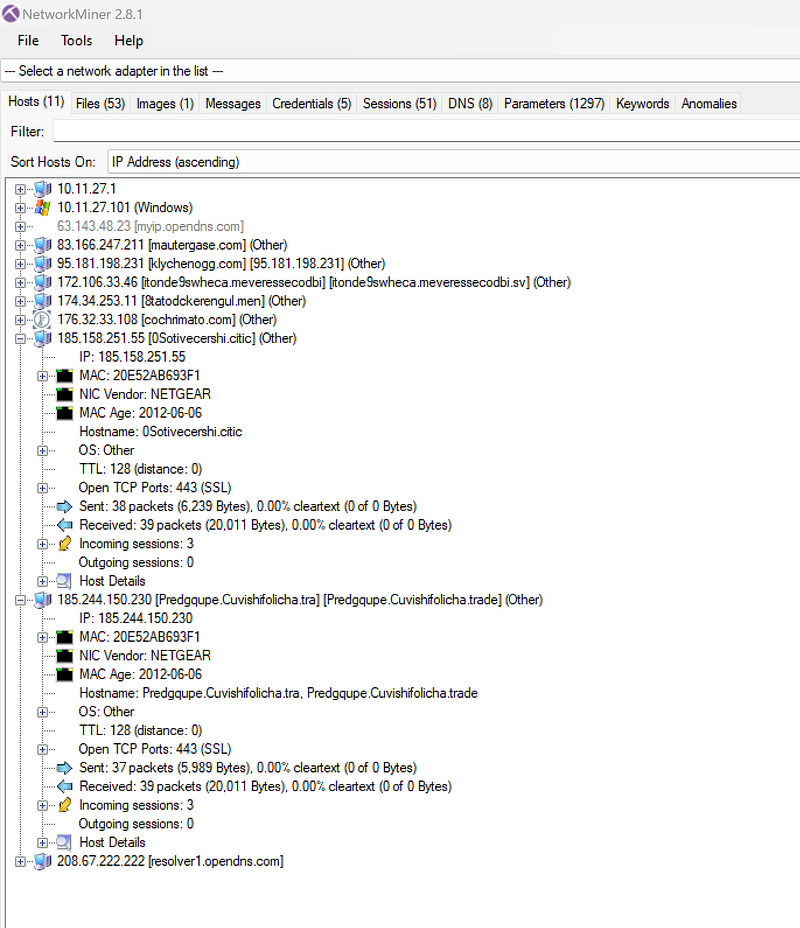Select the 176.32.33.108 [cochrimato.com] row text
The height and width of the screenshot is (928, 800).
click(x=167, y=320)
